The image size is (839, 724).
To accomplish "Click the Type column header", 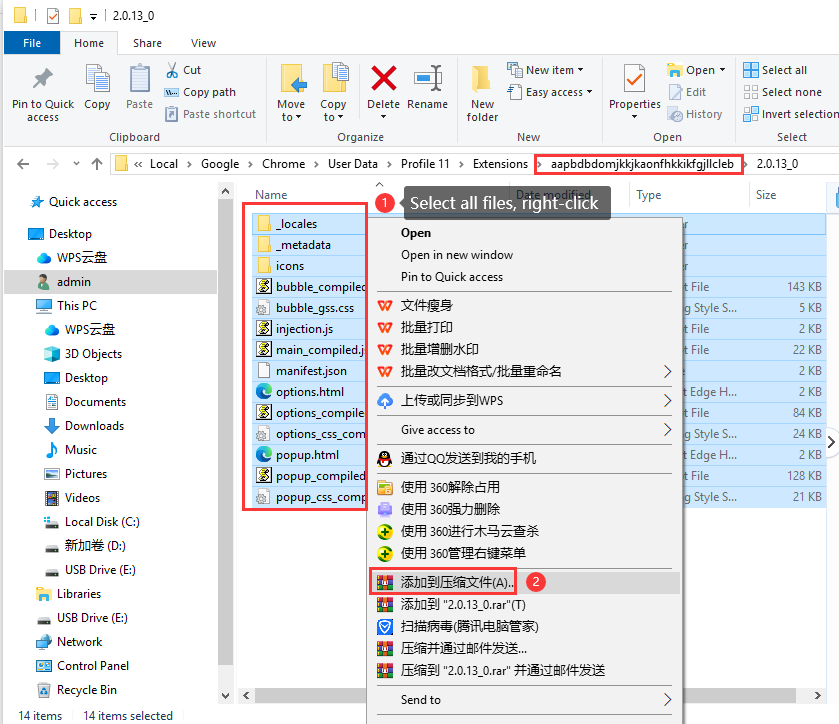I will click(x=649, y=195).
